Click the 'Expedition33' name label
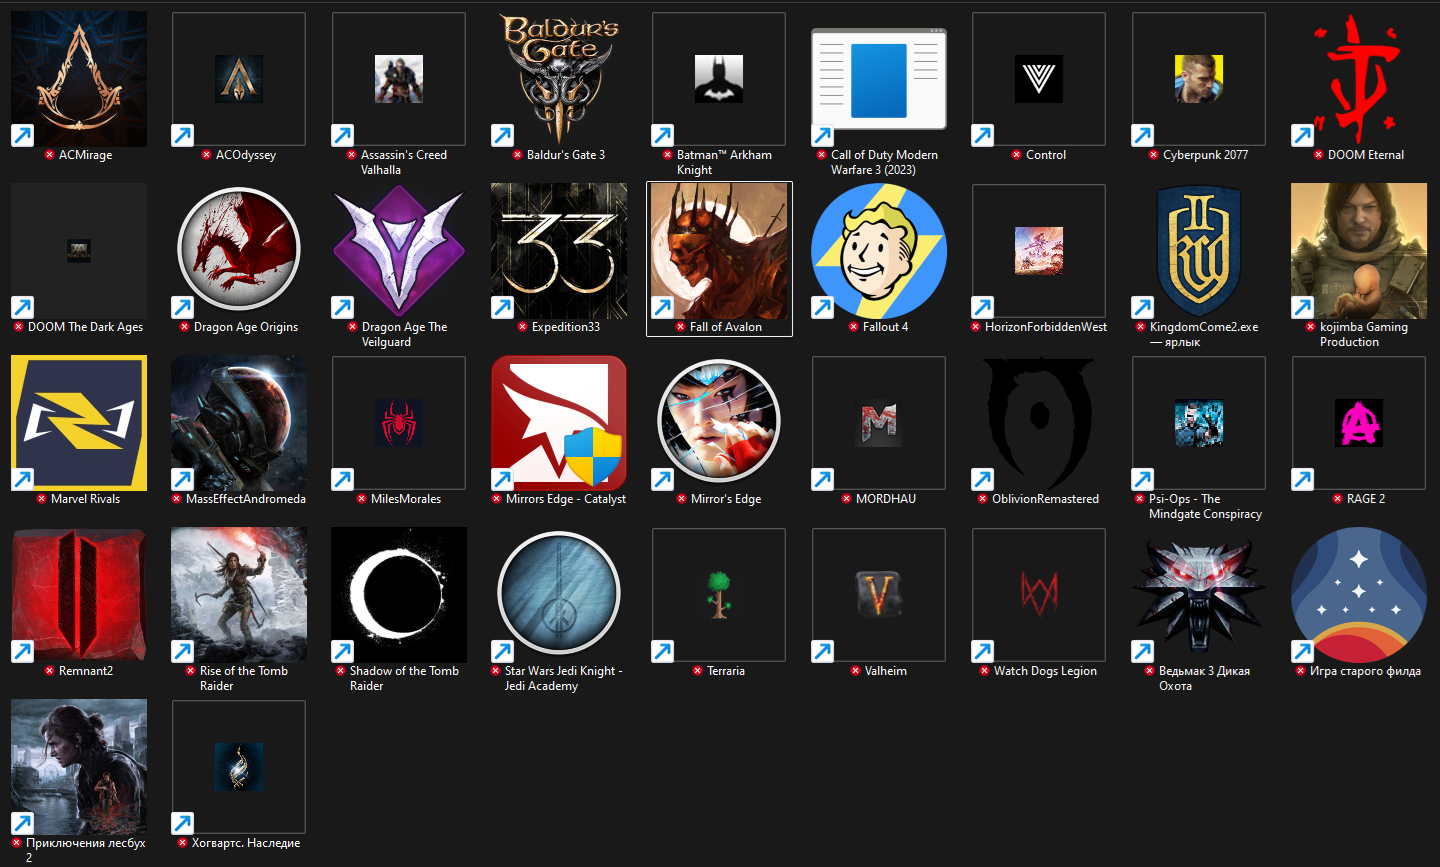1440x867 pixels. point(565,327)
